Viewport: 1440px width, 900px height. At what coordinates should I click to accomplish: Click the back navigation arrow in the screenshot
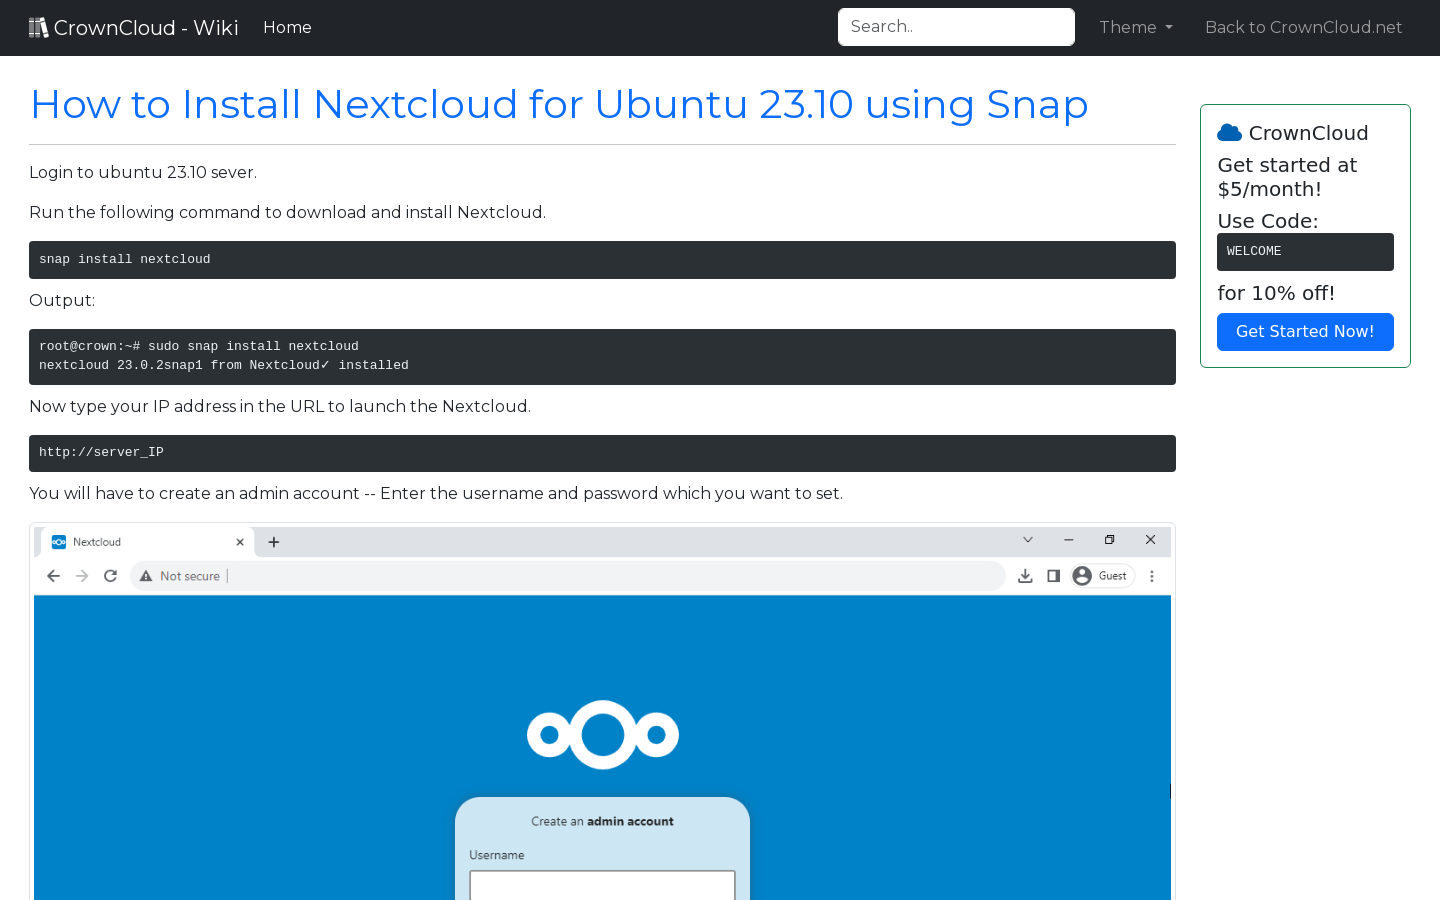[53, 575]
